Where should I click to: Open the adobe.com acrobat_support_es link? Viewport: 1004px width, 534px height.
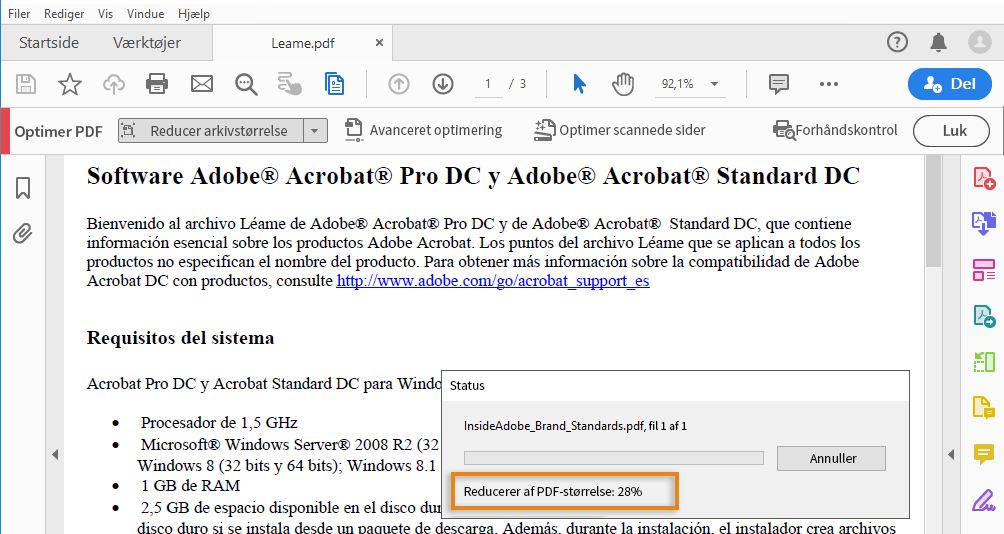pyautogui.click(x=493, y=281)
